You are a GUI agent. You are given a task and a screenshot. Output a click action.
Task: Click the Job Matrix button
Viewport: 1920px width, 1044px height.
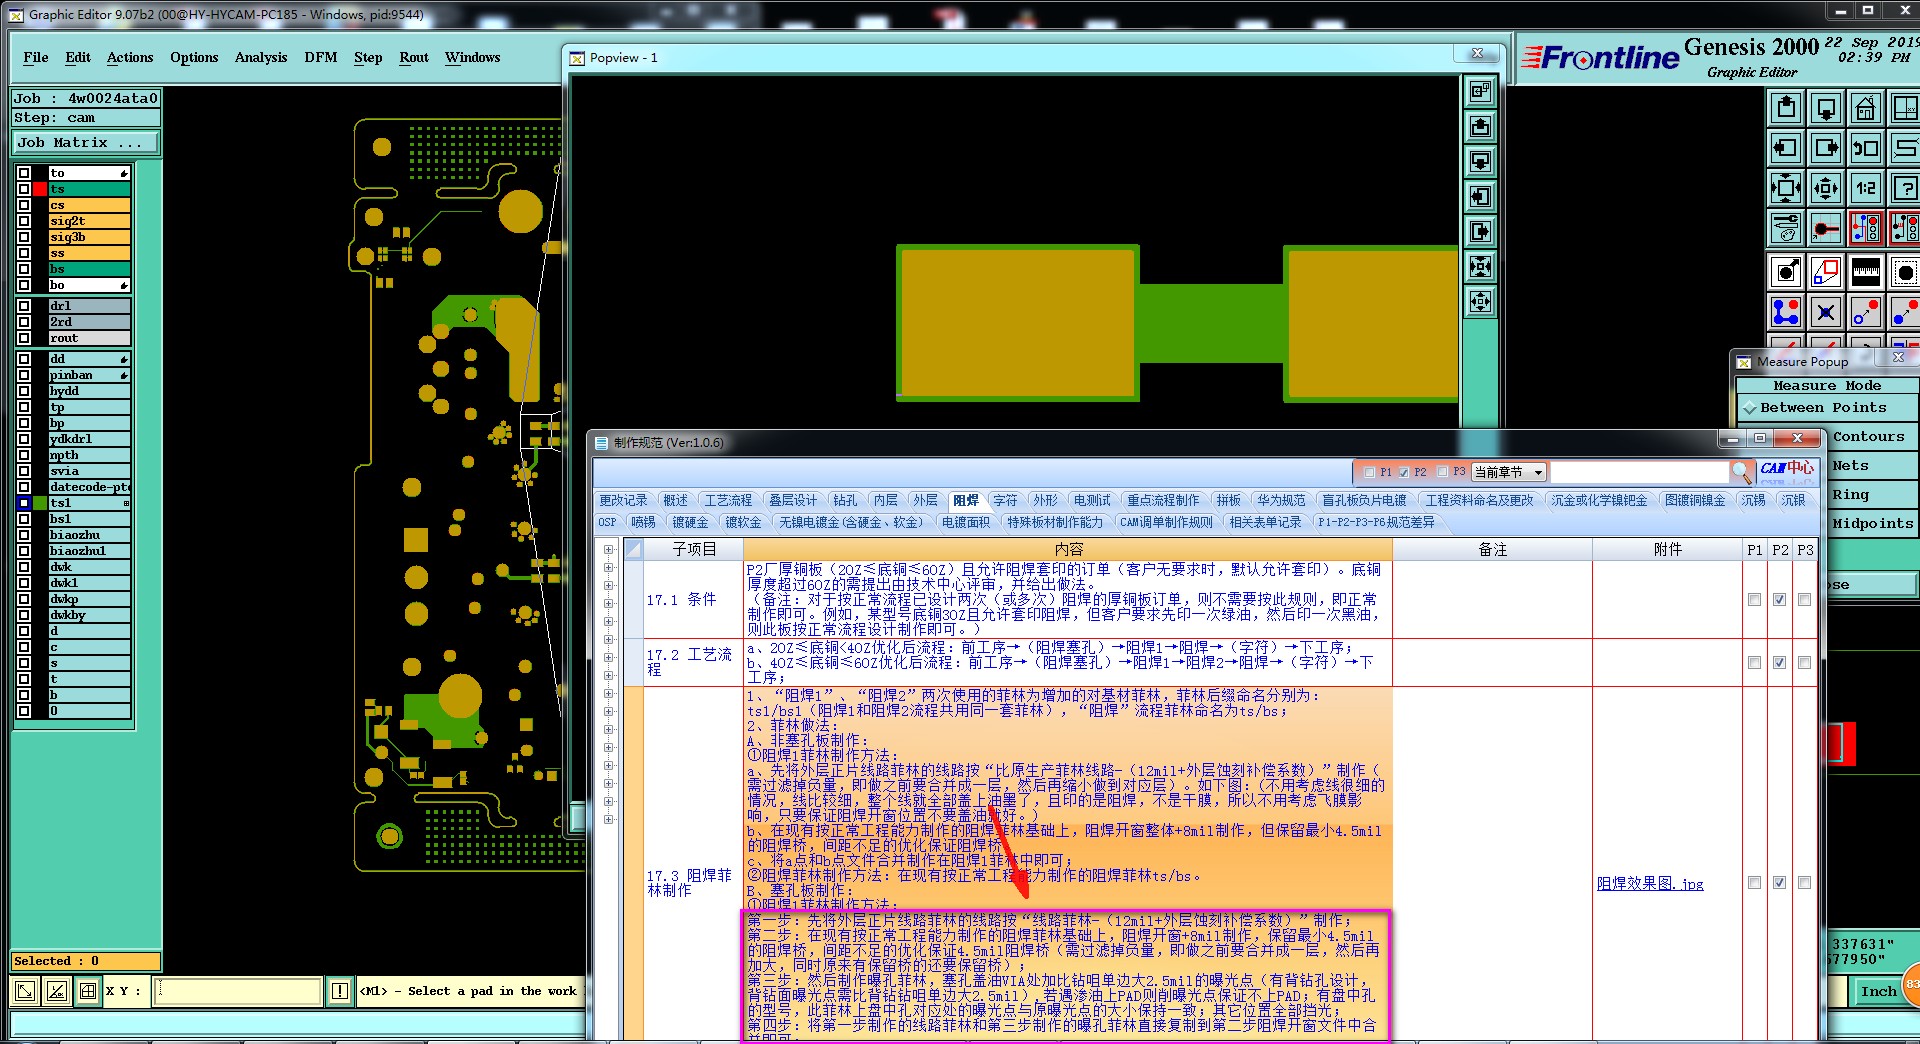[x=86, y=143]
